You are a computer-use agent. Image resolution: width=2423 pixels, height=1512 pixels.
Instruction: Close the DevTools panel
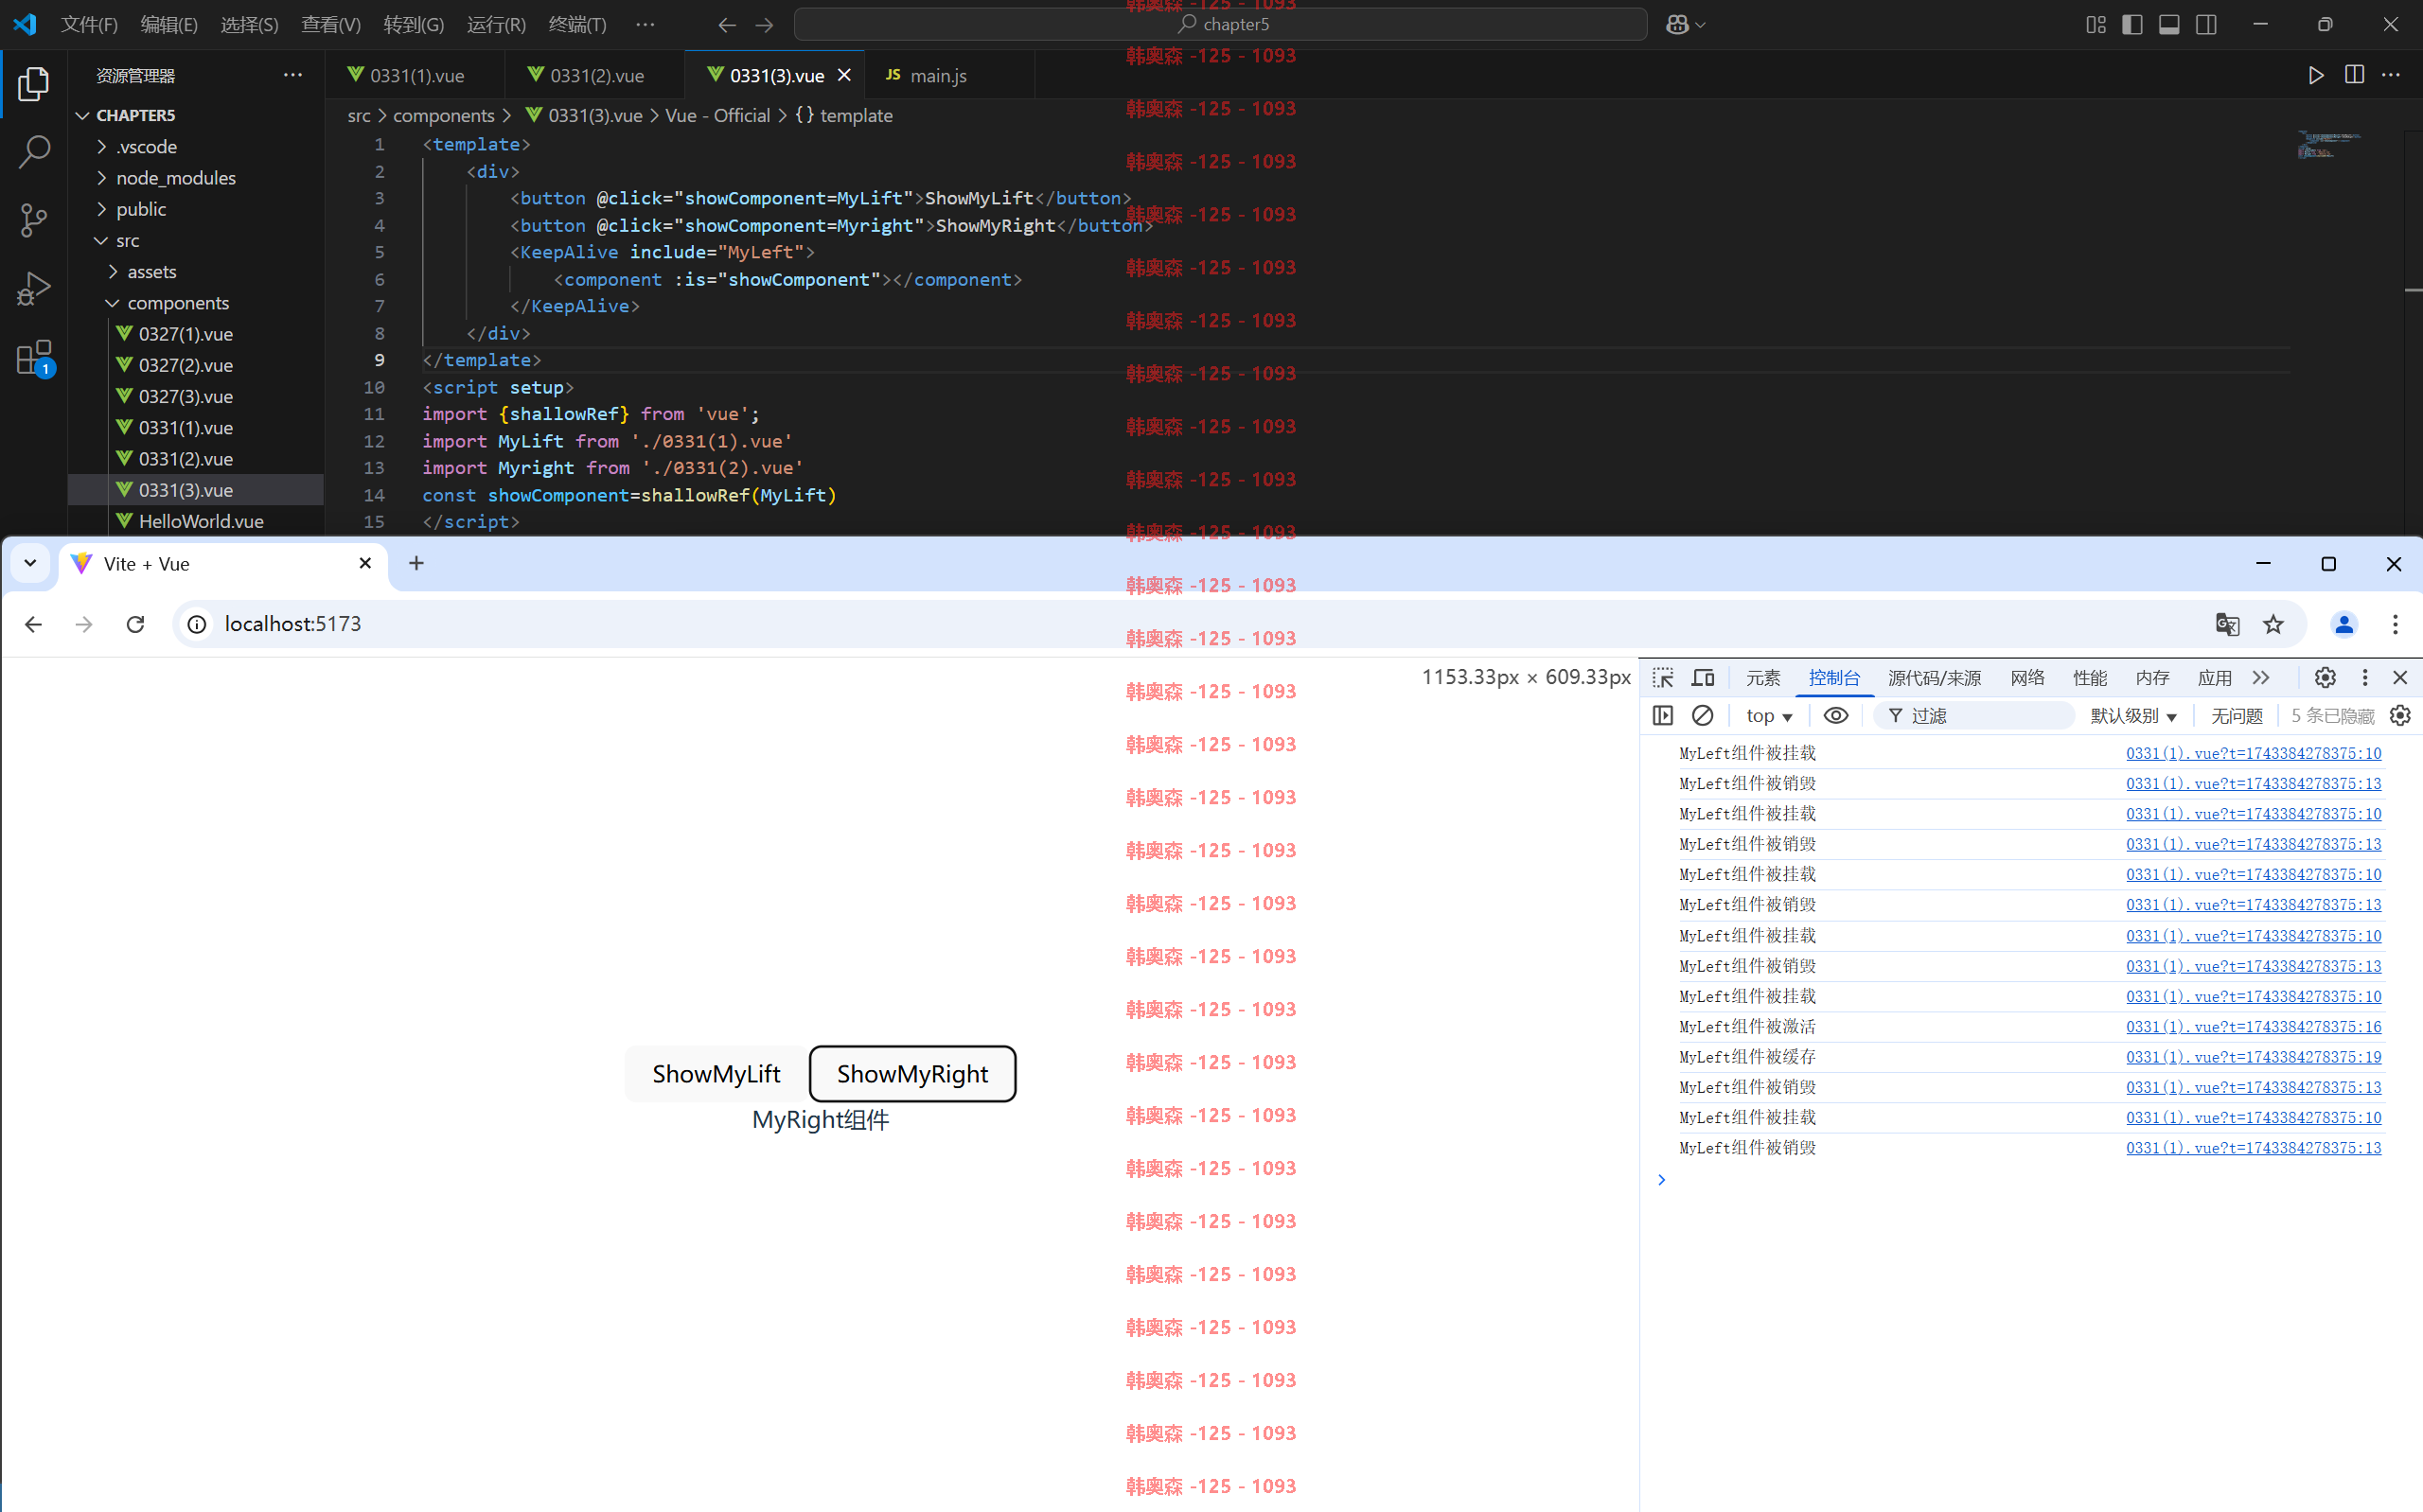click(2400, 677)
